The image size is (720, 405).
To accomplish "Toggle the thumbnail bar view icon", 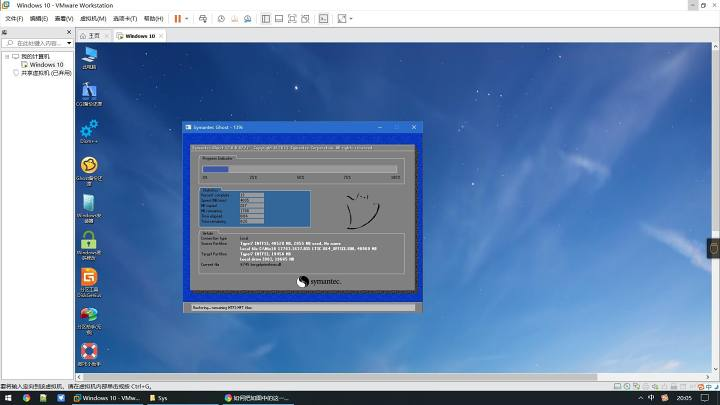I will tap(279, 19).
